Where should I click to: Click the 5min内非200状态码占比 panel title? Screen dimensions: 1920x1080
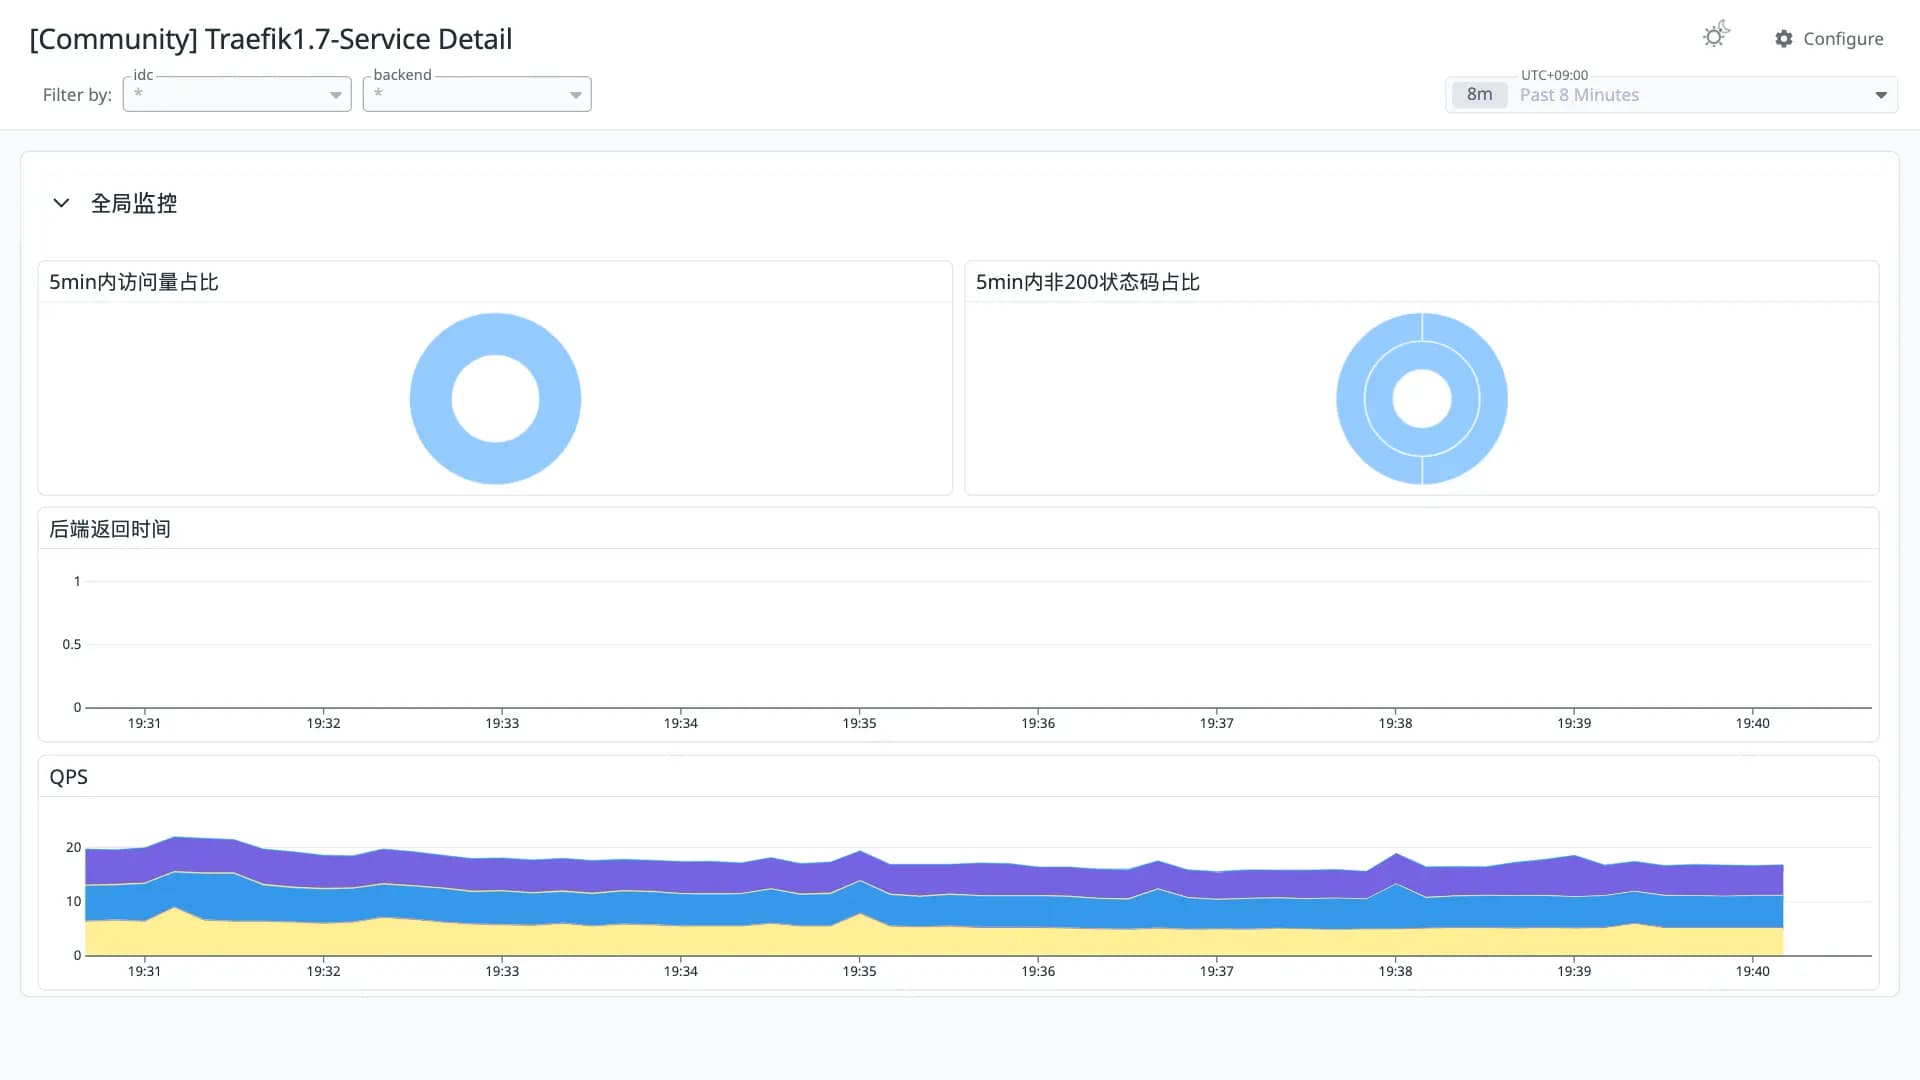[1088, 282]
